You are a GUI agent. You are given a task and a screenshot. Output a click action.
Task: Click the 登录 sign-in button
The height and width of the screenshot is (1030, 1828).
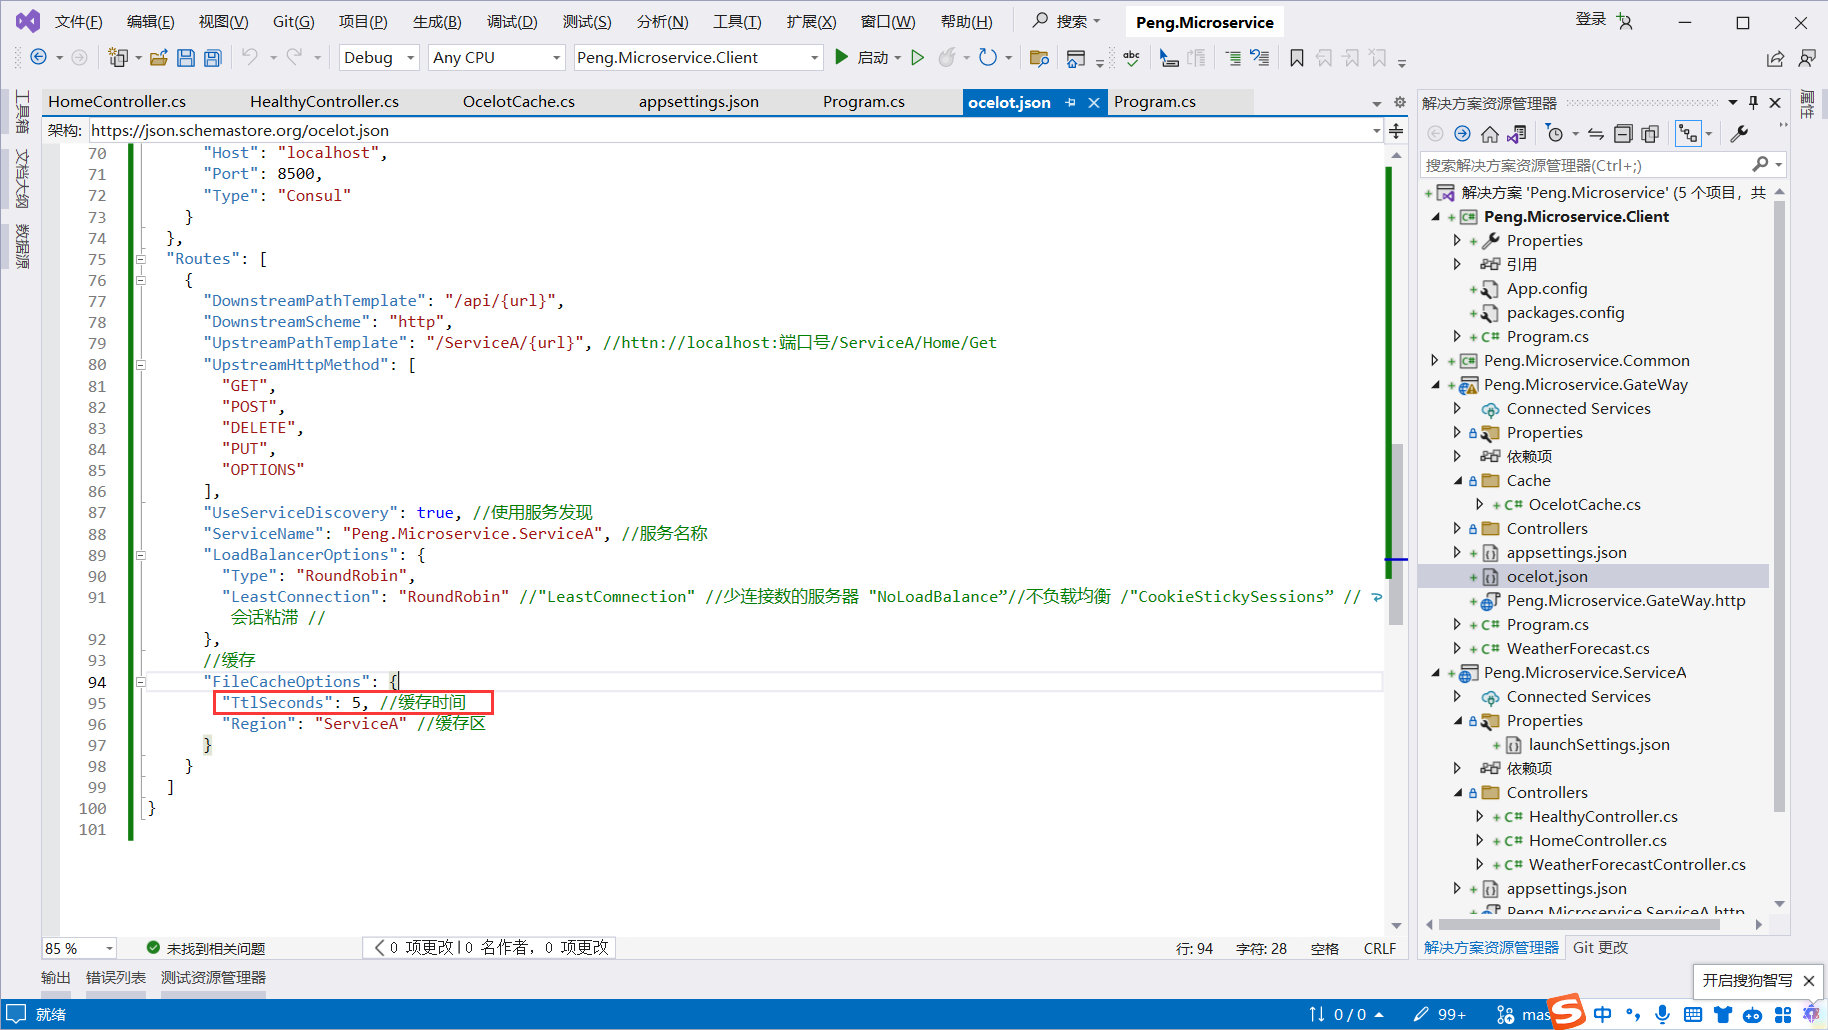(1591, 20)
